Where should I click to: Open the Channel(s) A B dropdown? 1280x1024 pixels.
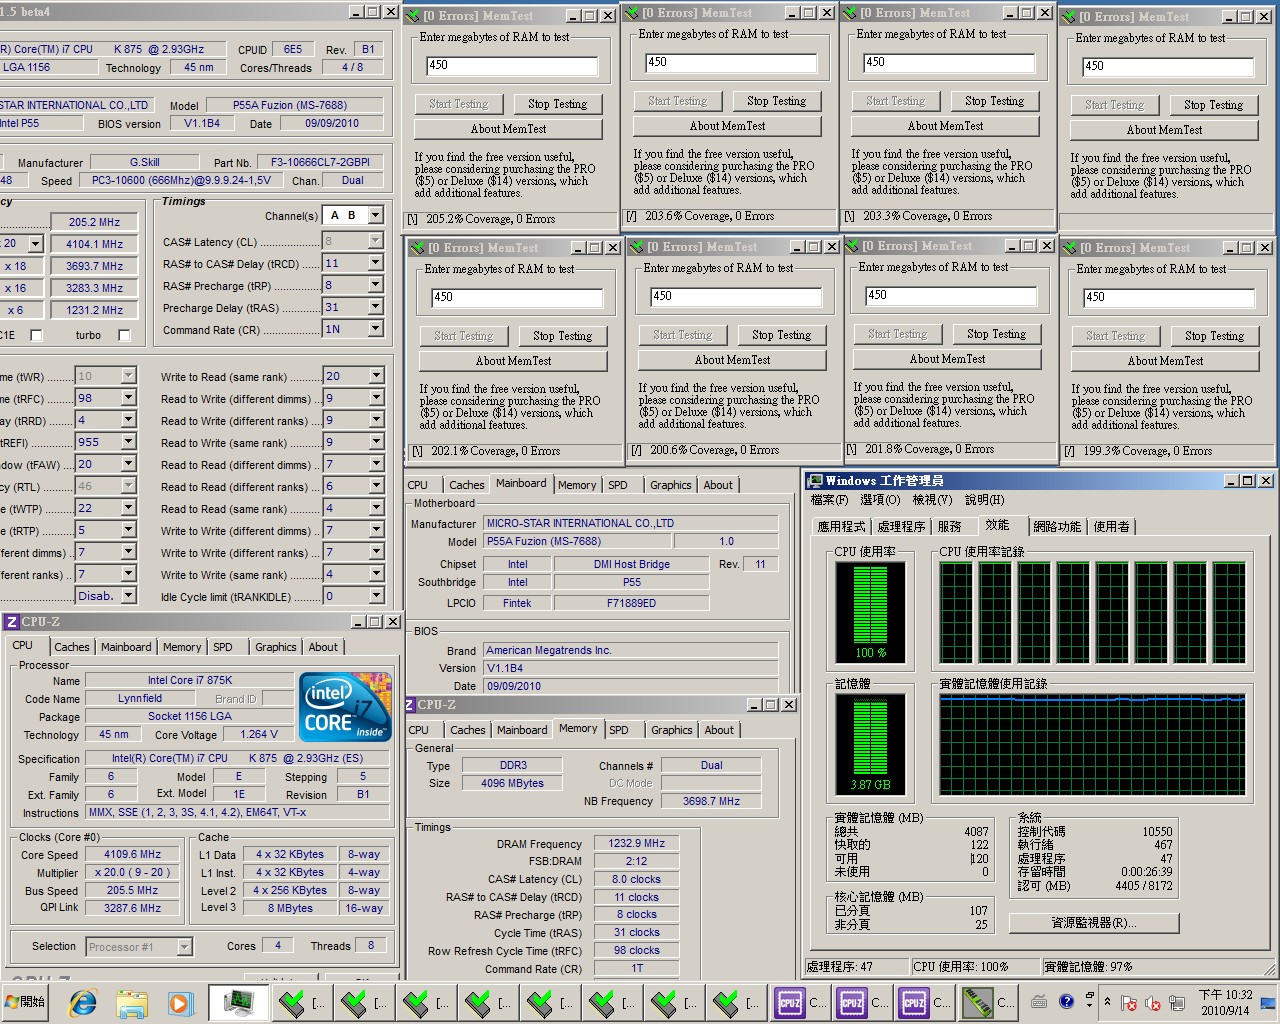coord(376,215)
